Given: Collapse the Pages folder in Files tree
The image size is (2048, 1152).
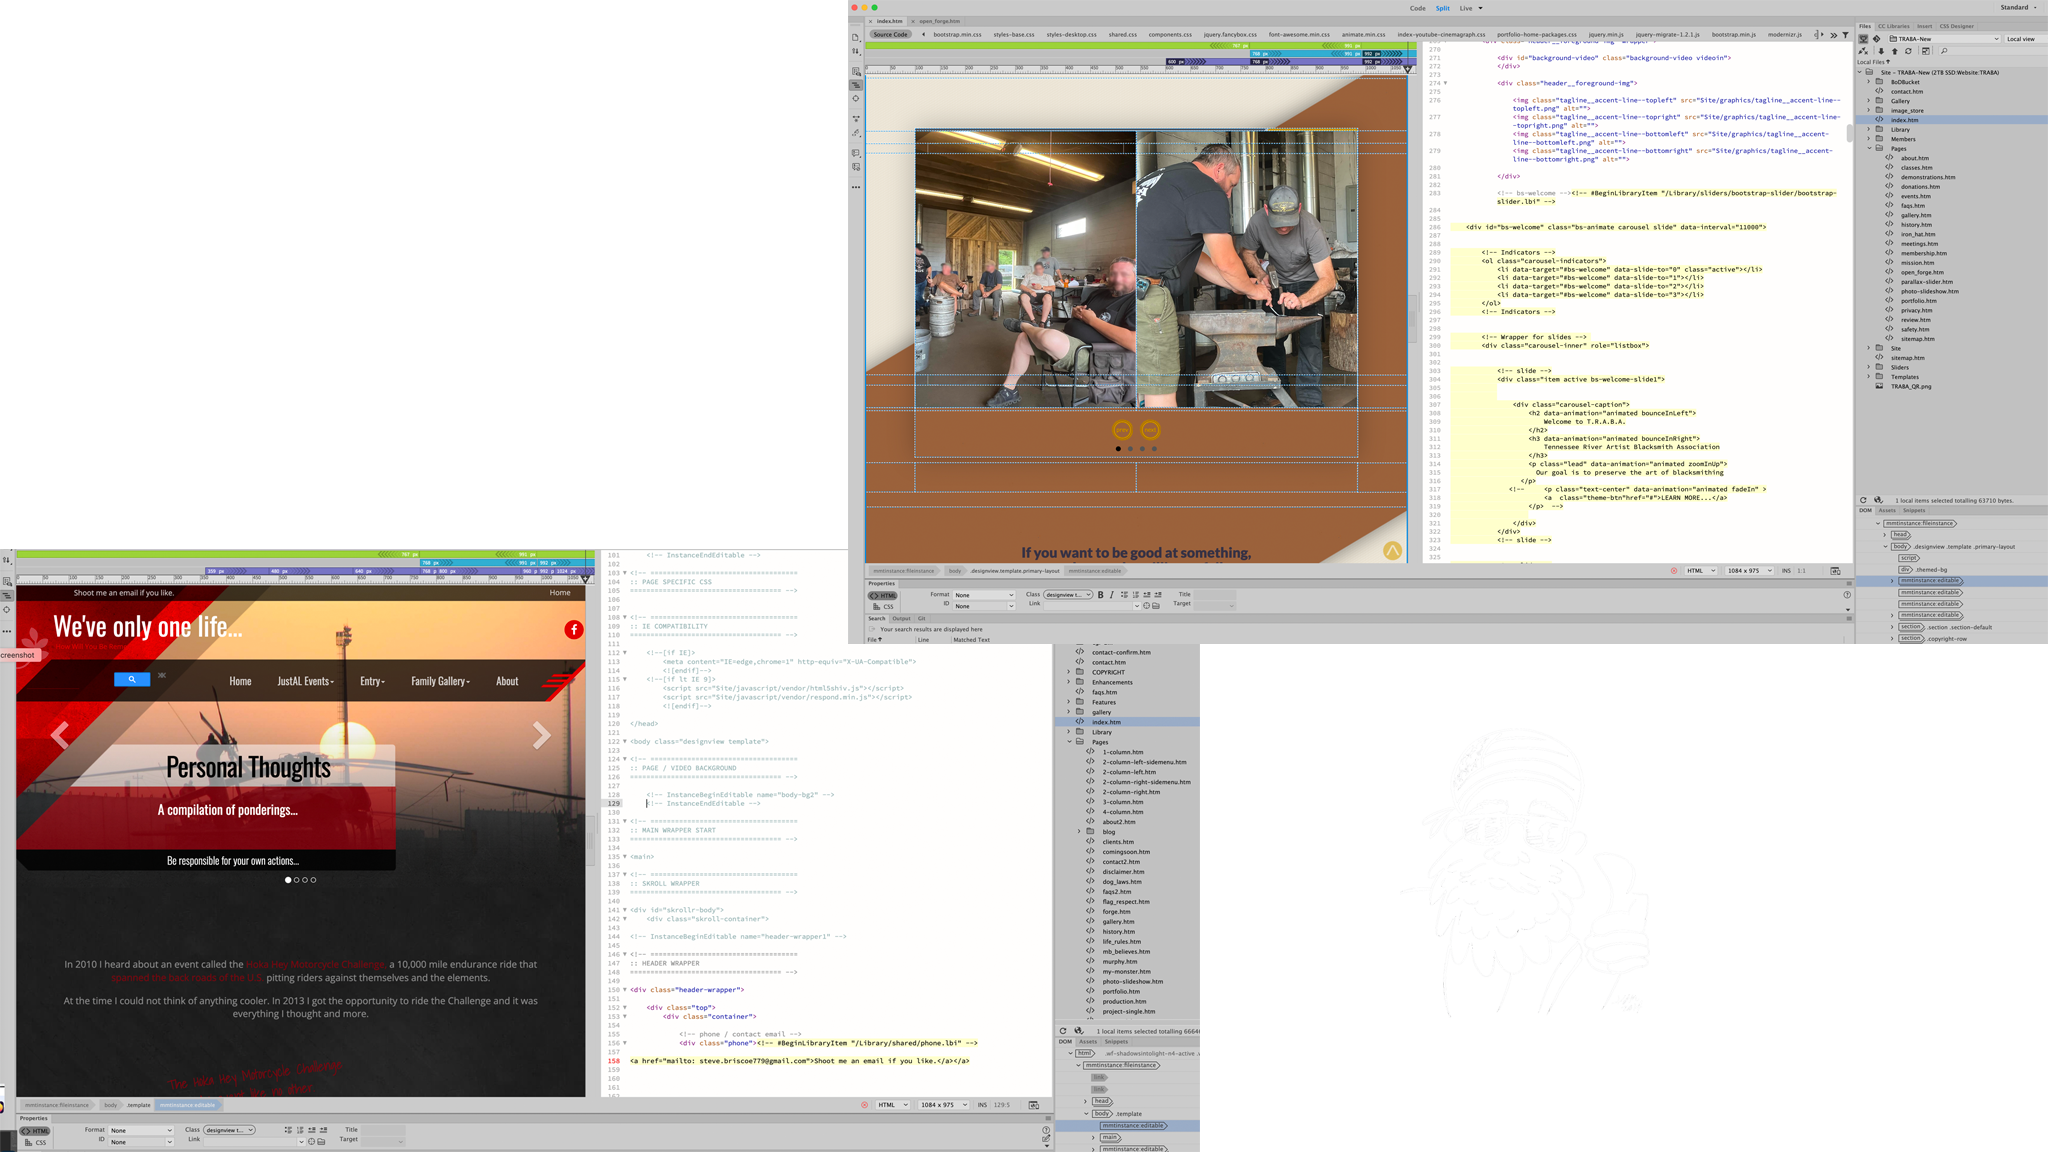Looking at the screenshot, I should coord(1869,148).
